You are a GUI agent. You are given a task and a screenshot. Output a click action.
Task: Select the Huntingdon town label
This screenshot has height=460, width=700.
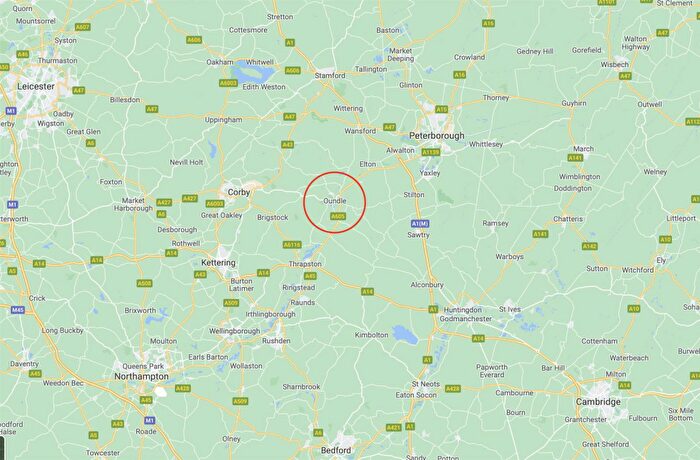[462, 310]
